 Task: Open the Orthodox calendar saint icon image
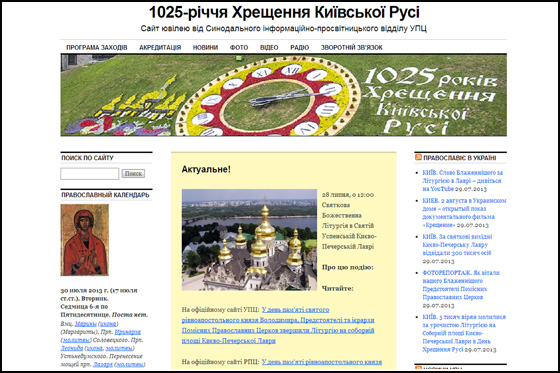pyautogui.click(x=85, y=240)
